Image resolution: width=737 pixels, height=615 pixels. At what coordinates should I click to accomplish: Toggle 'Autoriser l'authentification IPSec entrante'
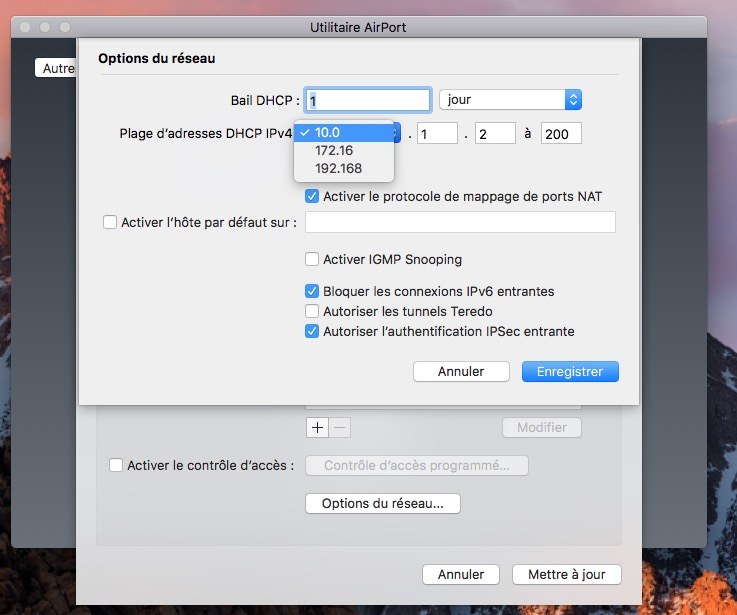[x=312, y=331]
